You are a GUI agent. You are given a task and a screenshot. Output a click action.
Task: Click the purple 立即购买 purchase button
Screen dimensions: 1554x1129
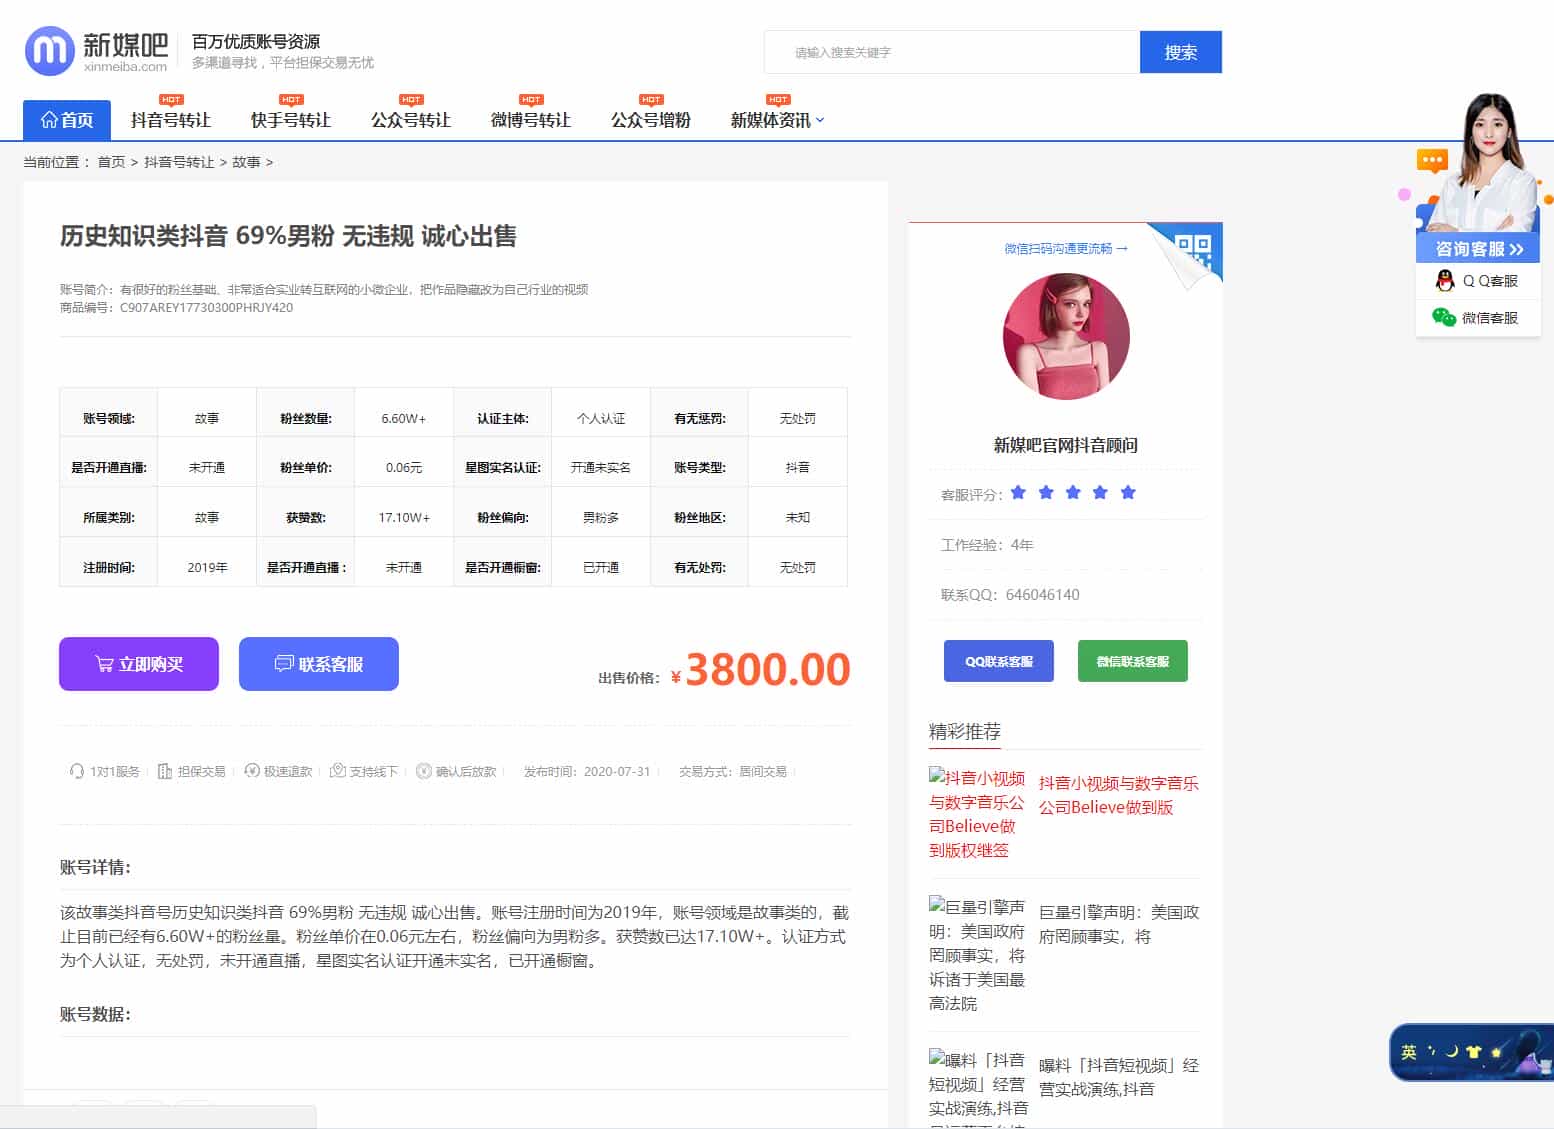138,663
